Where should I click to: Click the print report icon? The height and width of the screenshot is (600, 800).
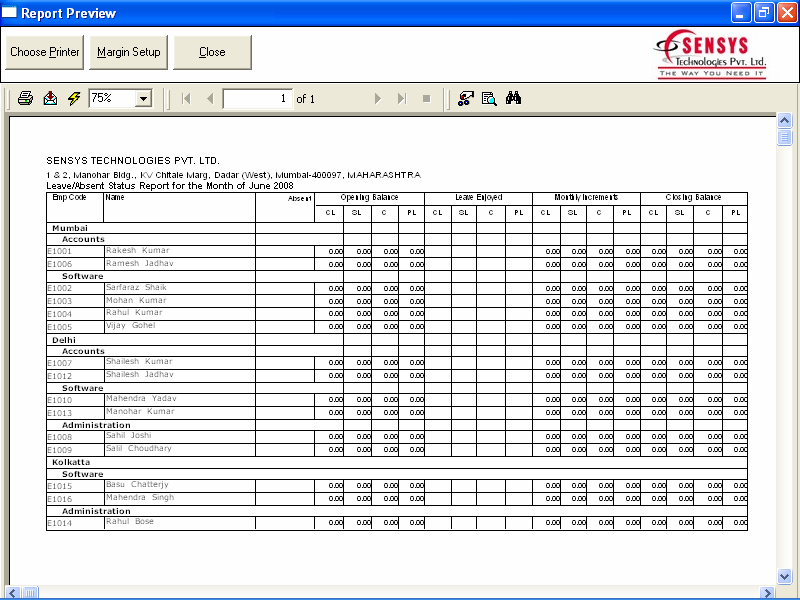coord(26,98)
